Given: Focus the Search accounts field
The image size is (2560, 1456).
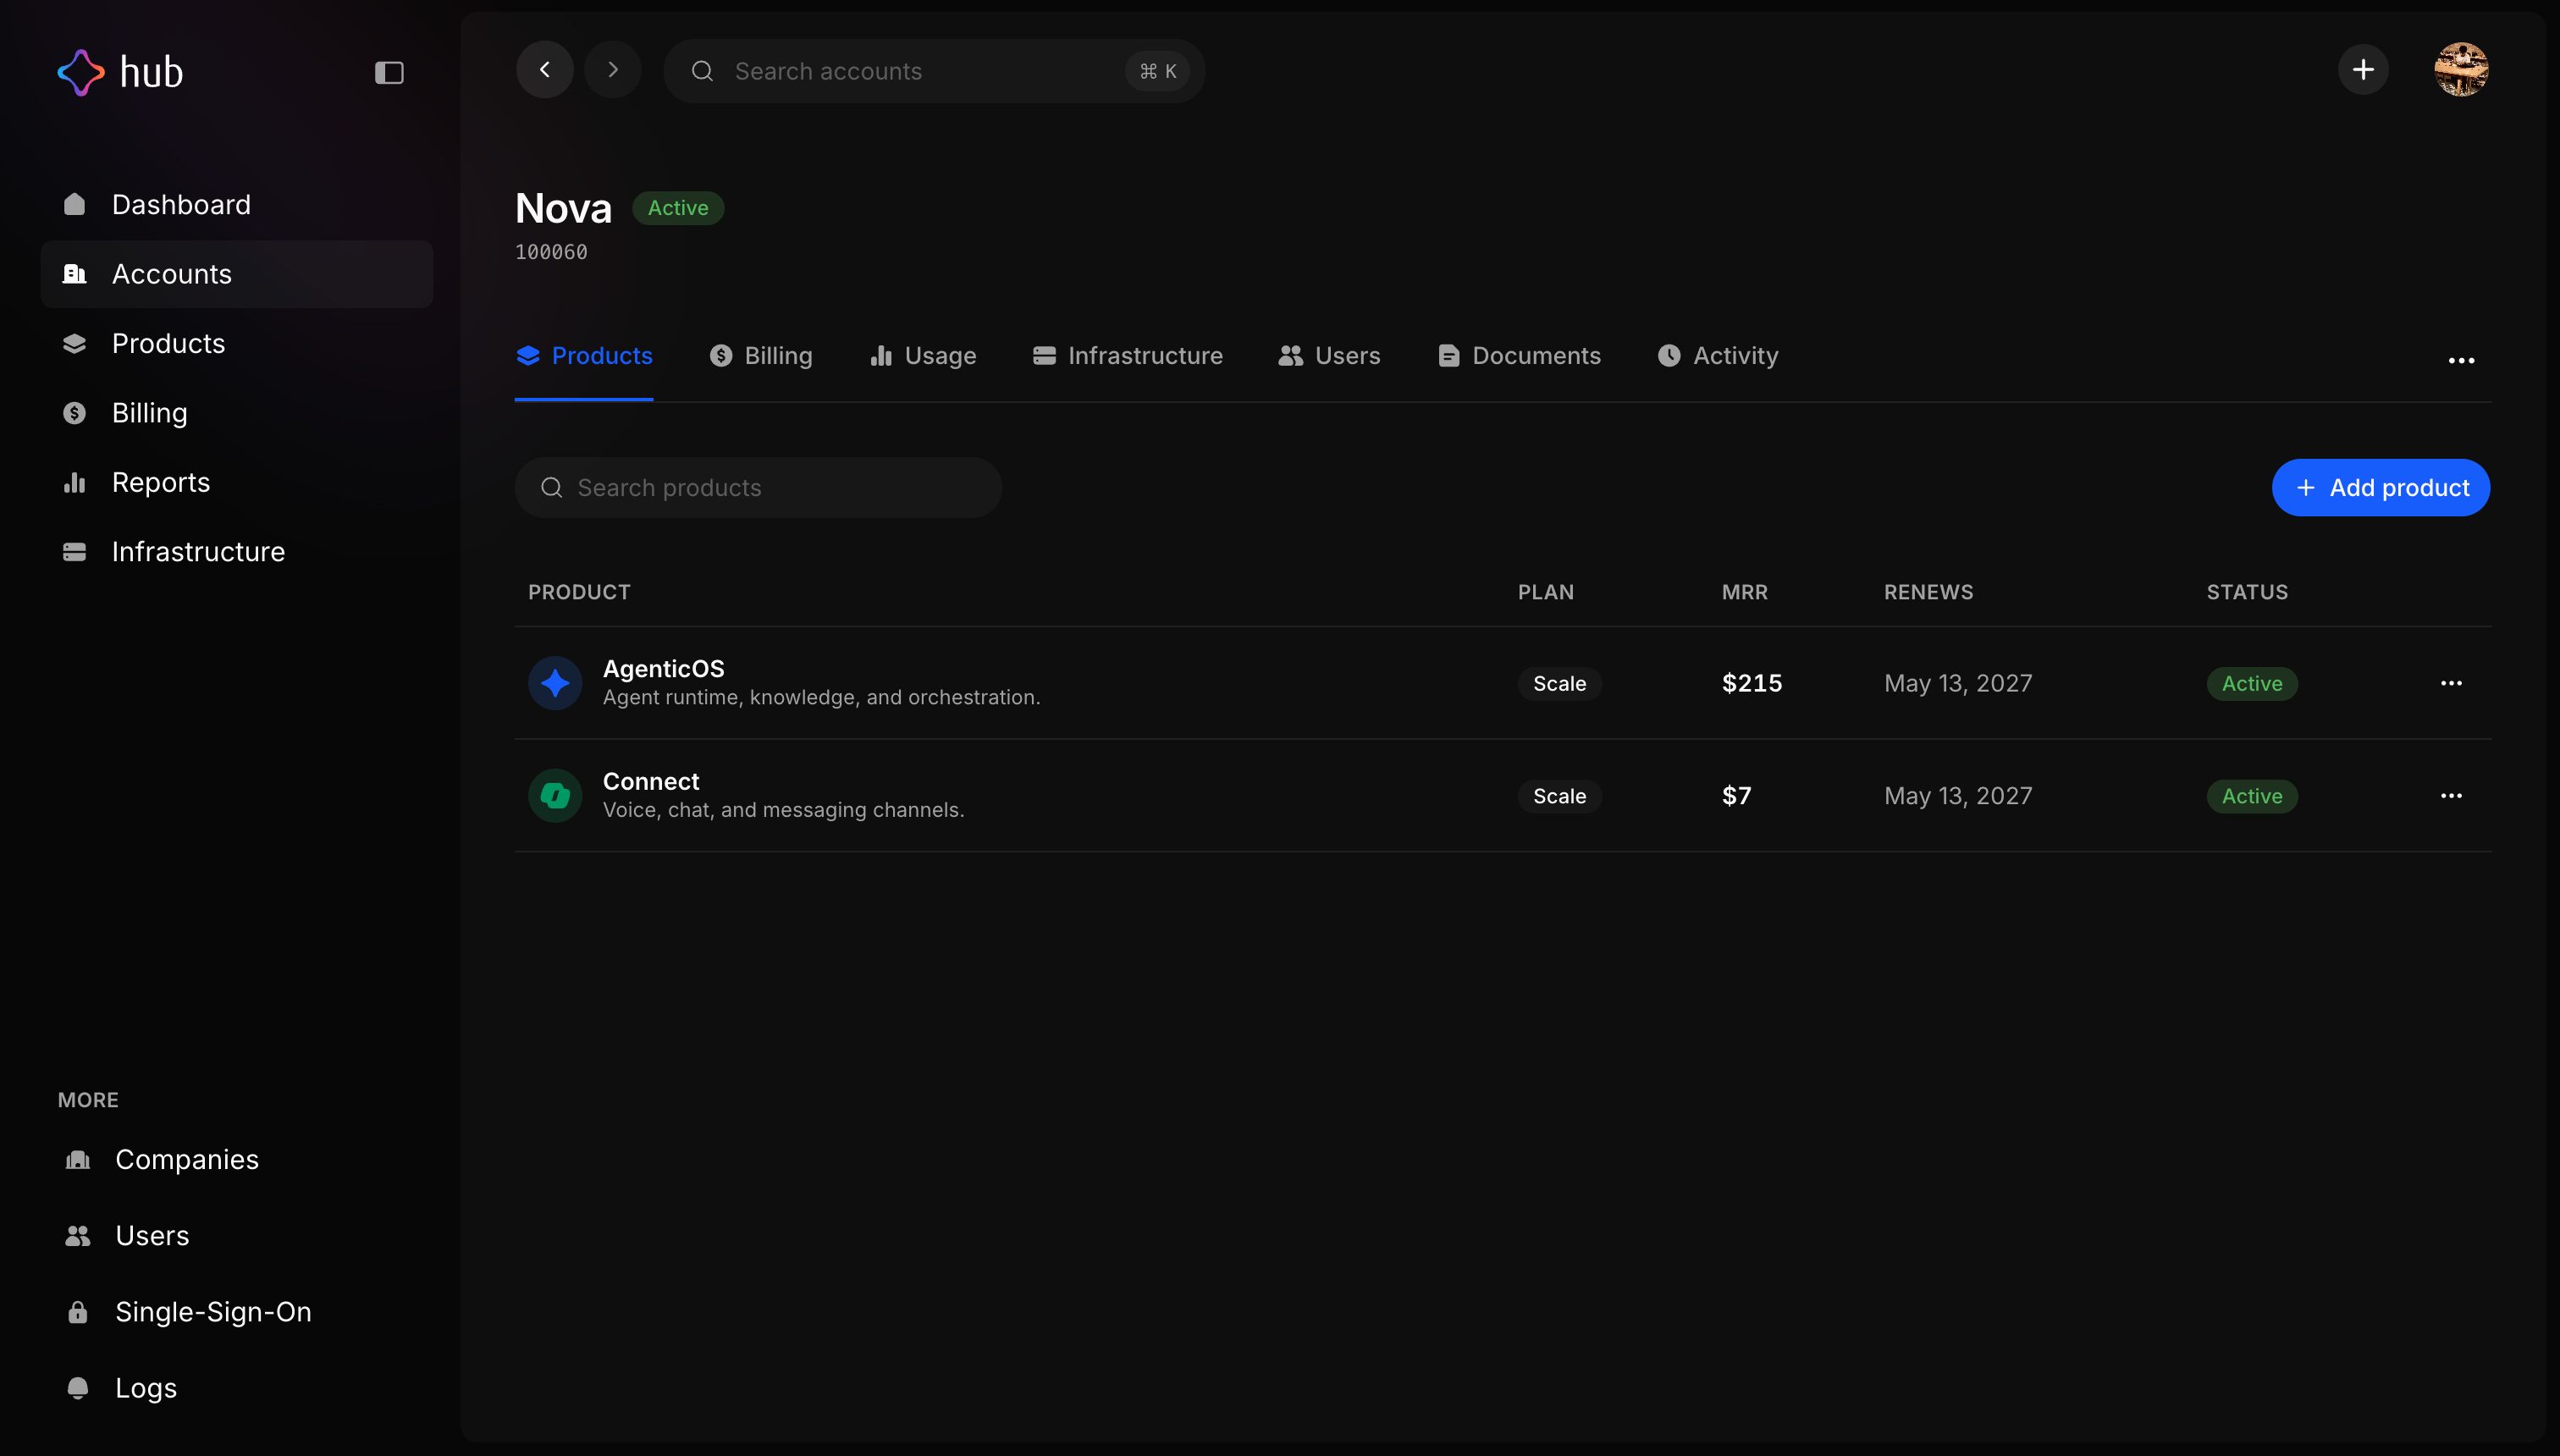Looking at the screenshot, I should coord(934,71).
